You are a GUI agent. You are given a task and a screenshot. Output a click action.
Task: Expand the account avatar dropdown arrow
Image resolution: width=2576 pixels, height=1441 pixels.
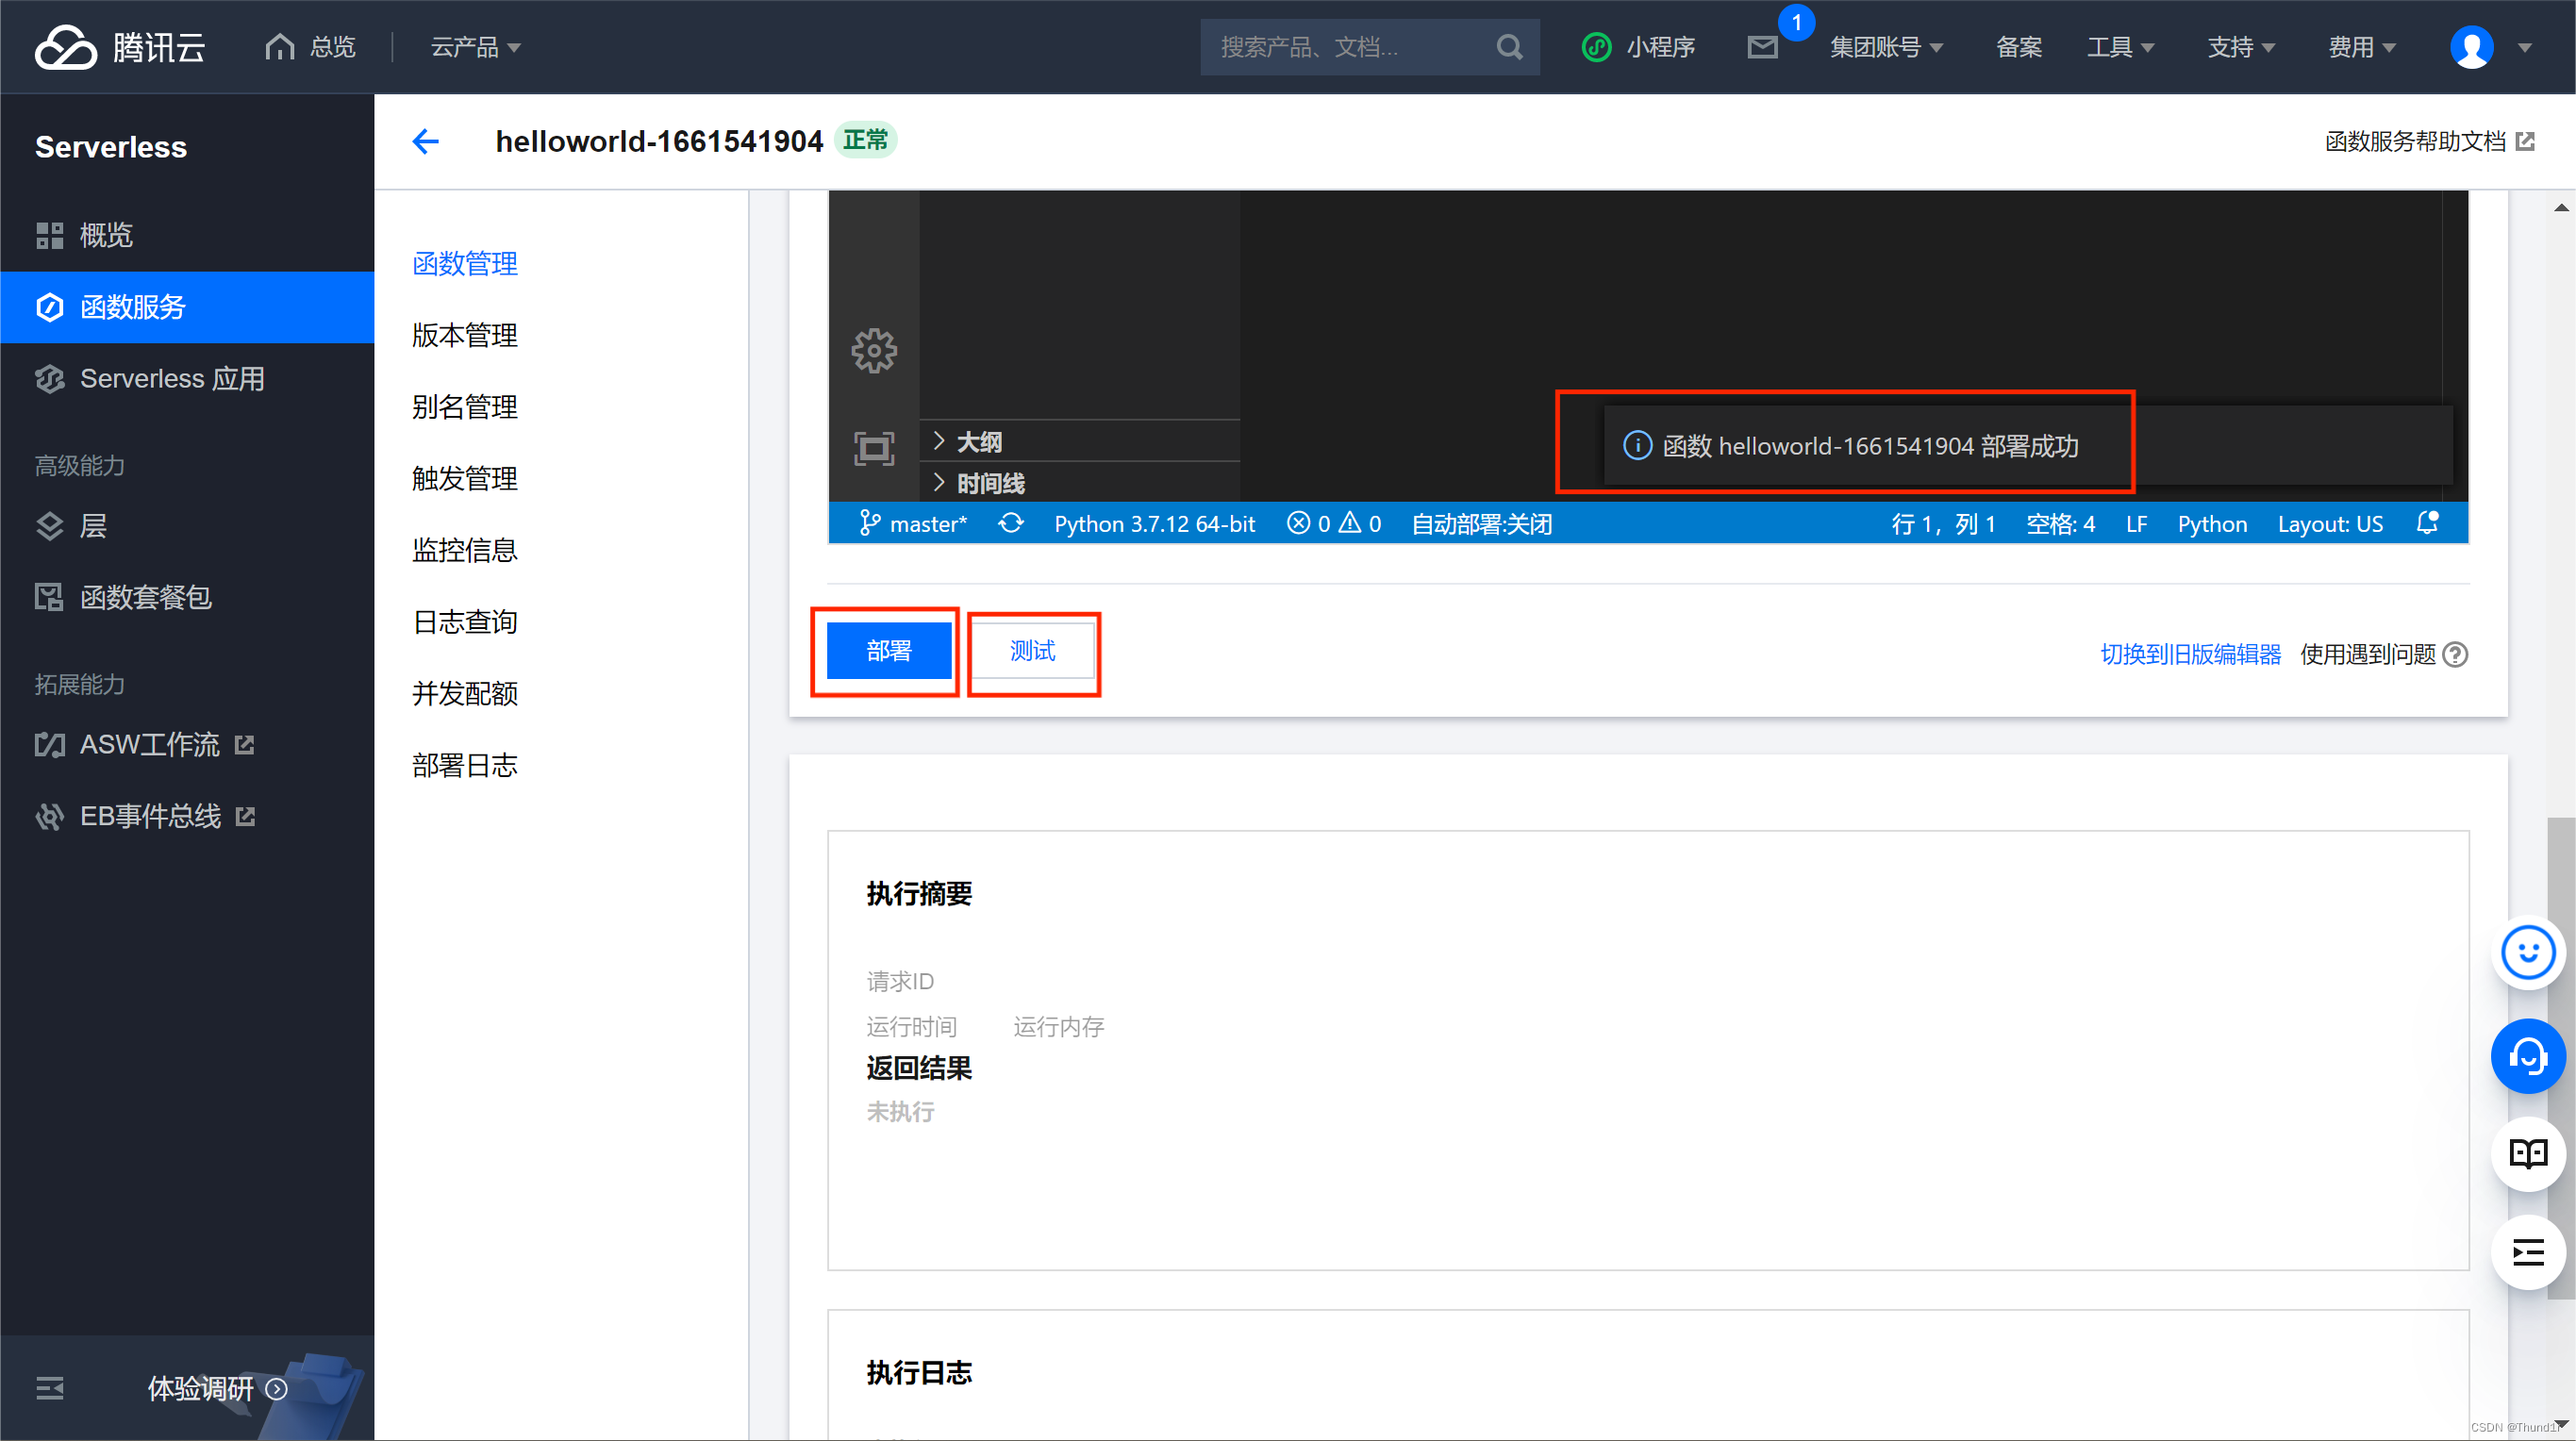2524,47
